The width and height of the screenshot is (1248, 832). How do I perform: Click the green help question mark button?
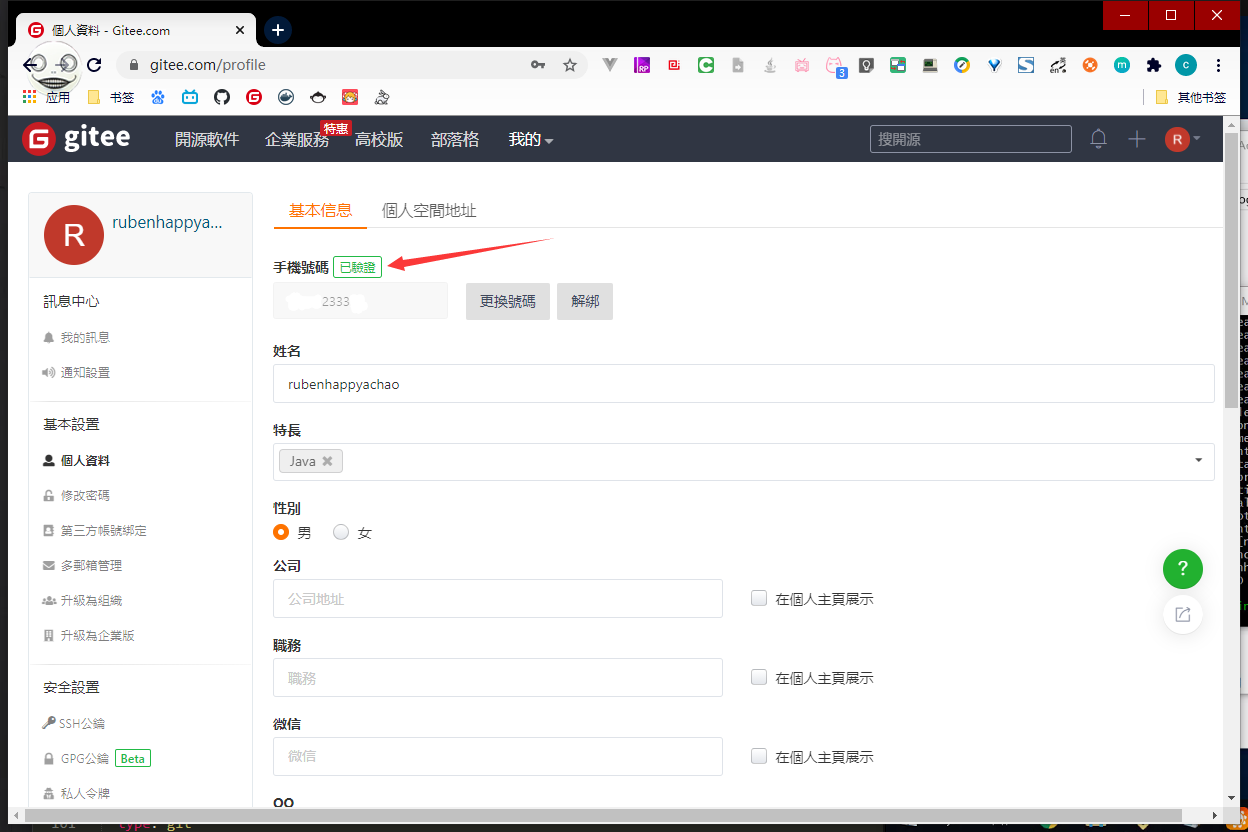[1182, 569]
